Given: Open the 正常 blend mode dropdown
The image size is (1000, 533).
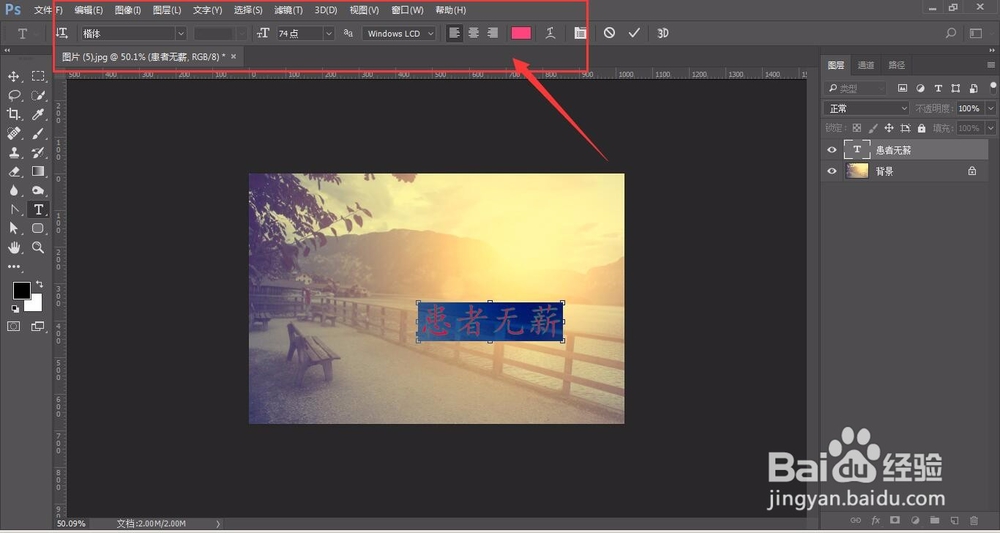Looking at the screenshot, I should [866, 109].
